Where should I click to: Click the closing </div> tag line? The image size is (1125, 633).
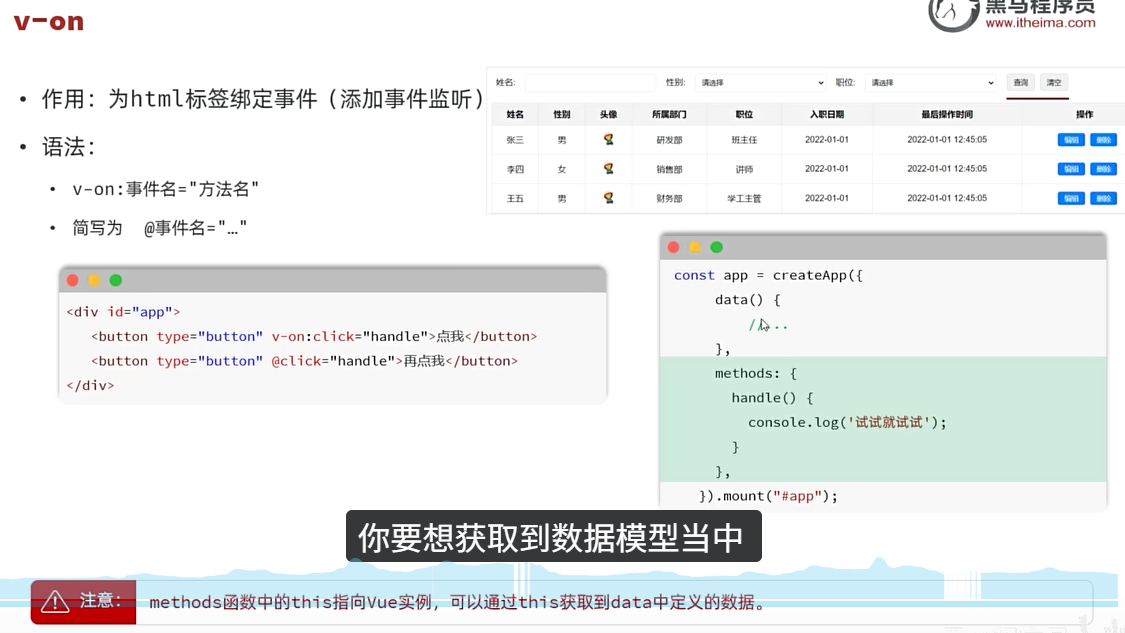click(90, 385)
